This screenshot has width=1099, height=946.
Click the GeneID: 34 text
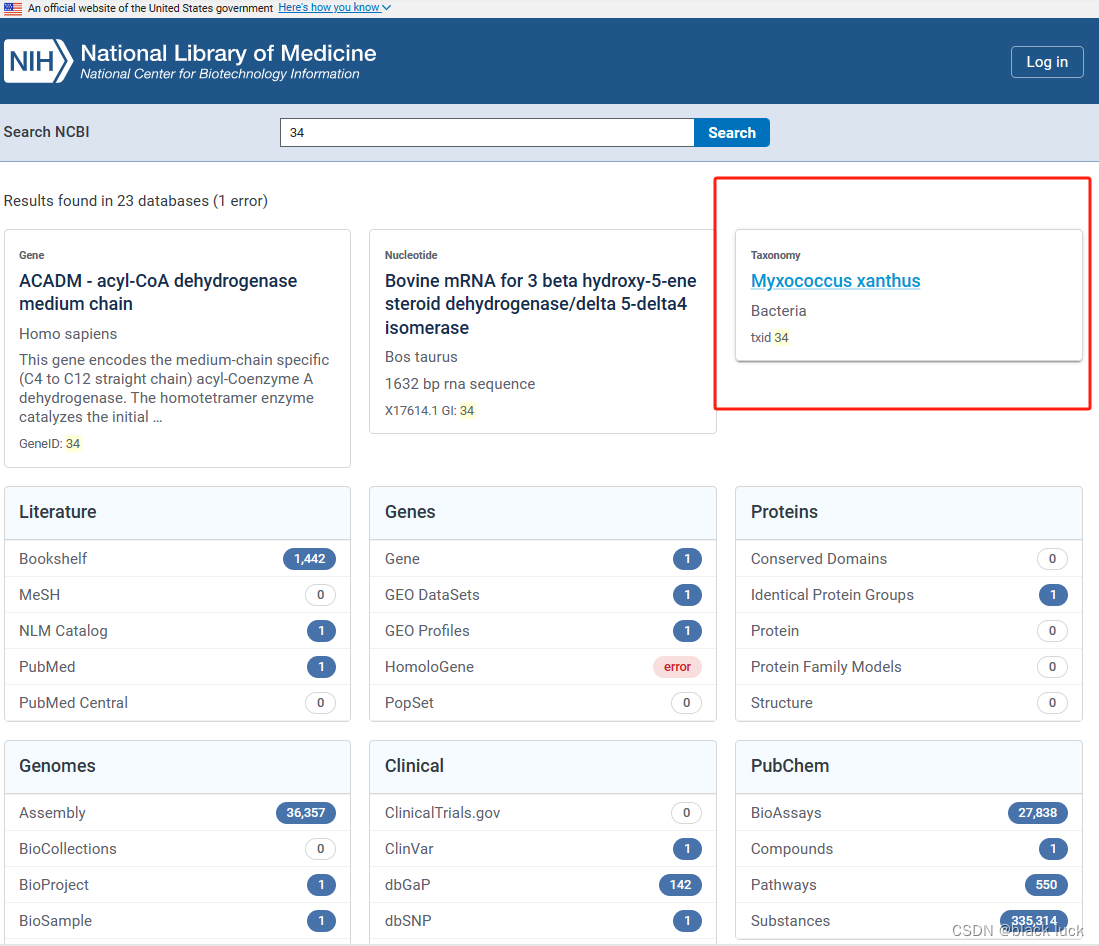point(50,444)
